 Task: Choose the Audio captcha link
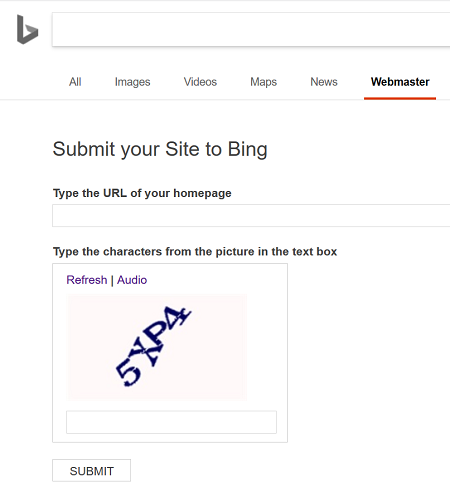click(x=132, y=280)
